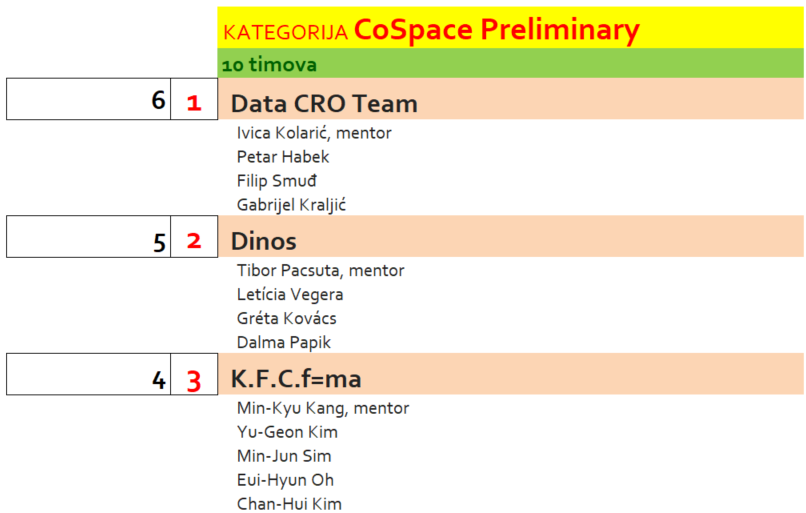Select the score cell showing 4
The height and width of the screenshot is (513, 806).
88,379
